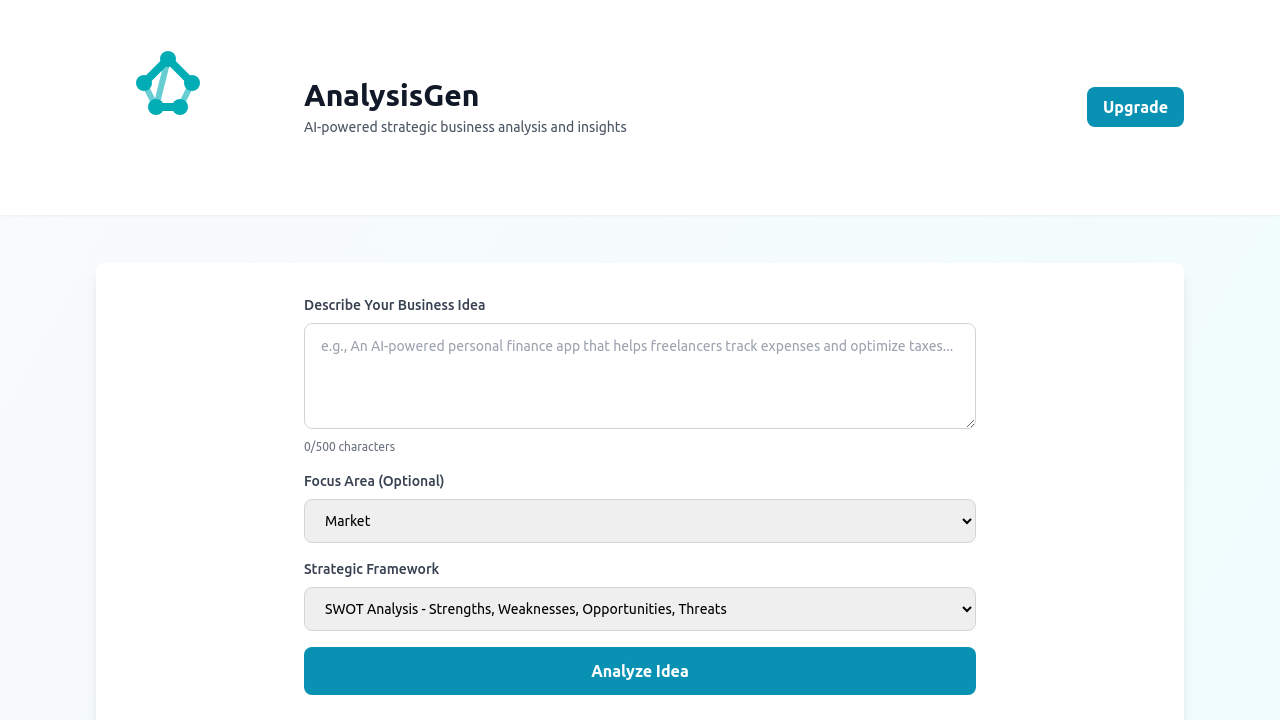The width and height of the screenshot is (1280, 720).
Task: Click the AI-powered strategic analysis tagline
Action: pos(465,127)
